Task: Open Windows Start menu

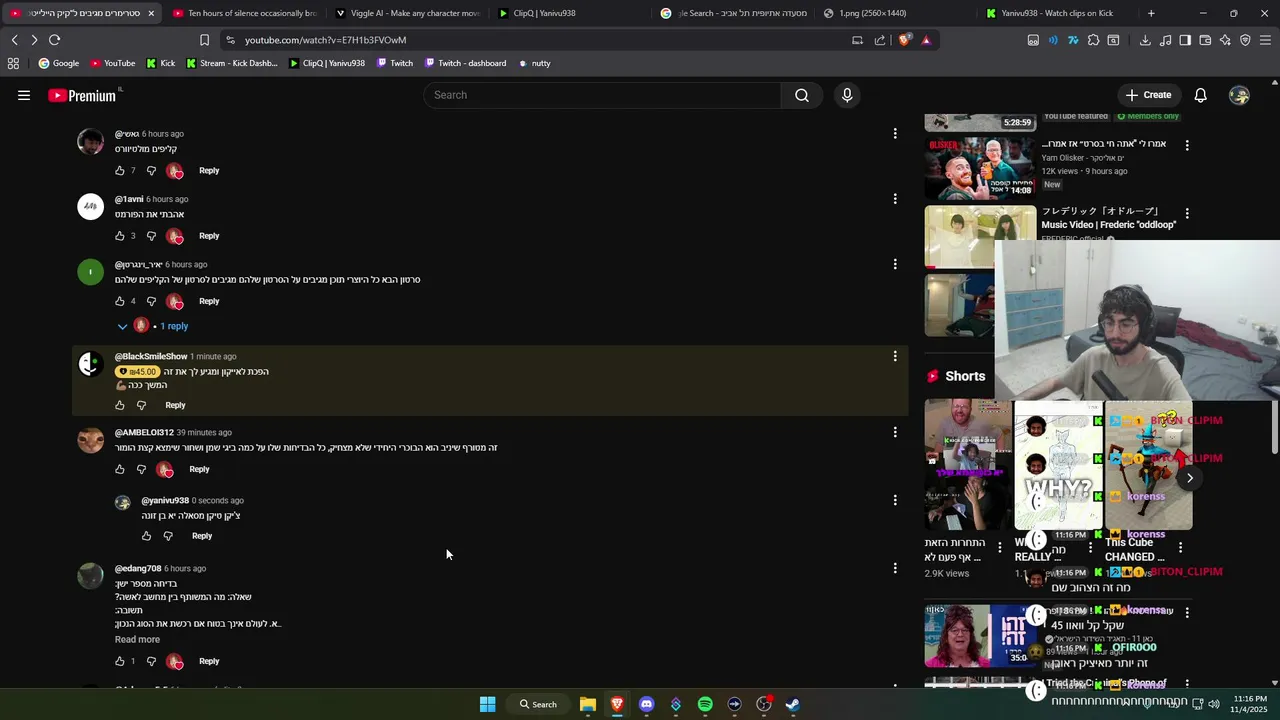Action: click(487, 704)
